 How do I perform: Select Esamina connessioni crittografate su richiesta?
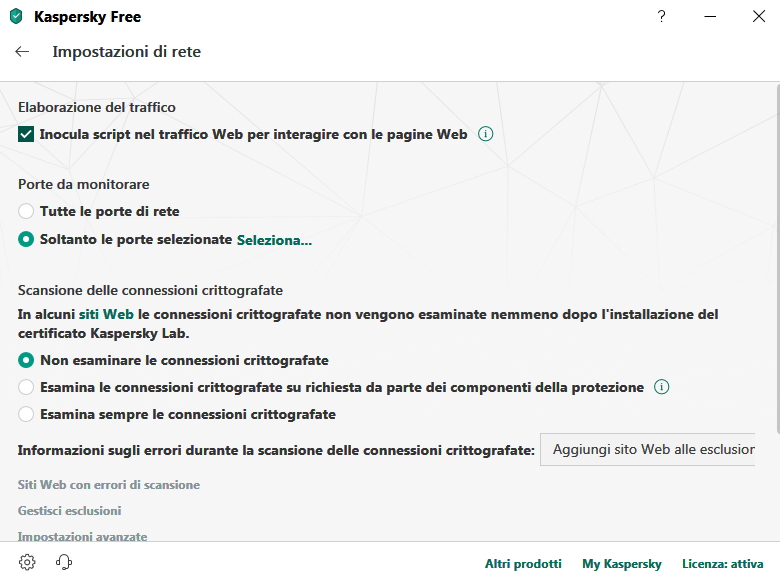(26, 387)
